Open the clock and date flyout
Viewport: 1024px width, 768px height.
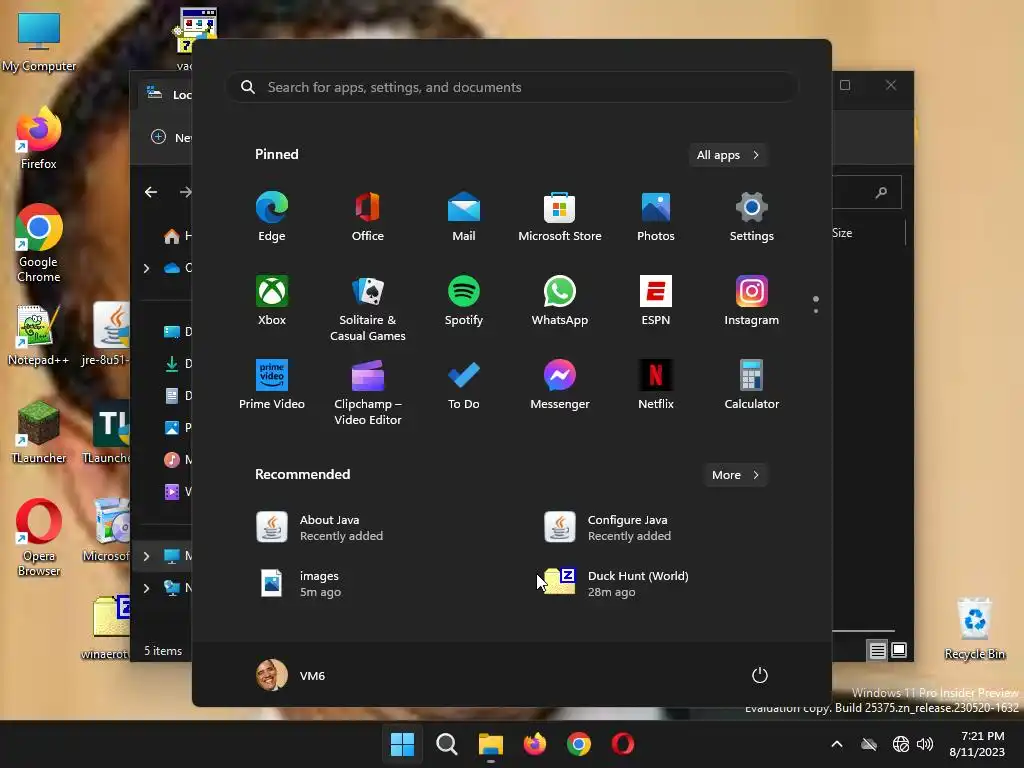click(977, 744)
